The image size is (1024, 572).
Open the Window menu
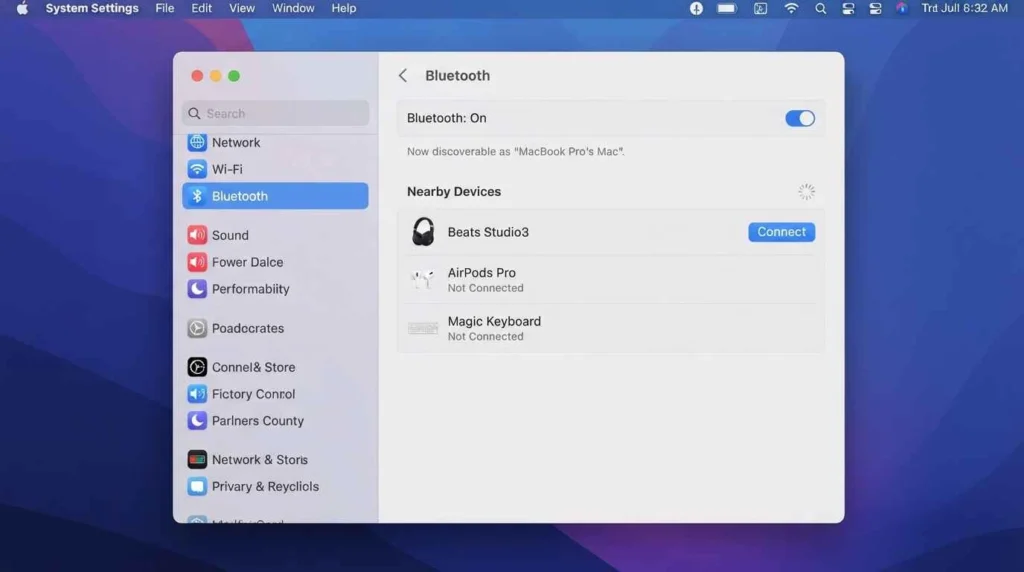(293, 8)
